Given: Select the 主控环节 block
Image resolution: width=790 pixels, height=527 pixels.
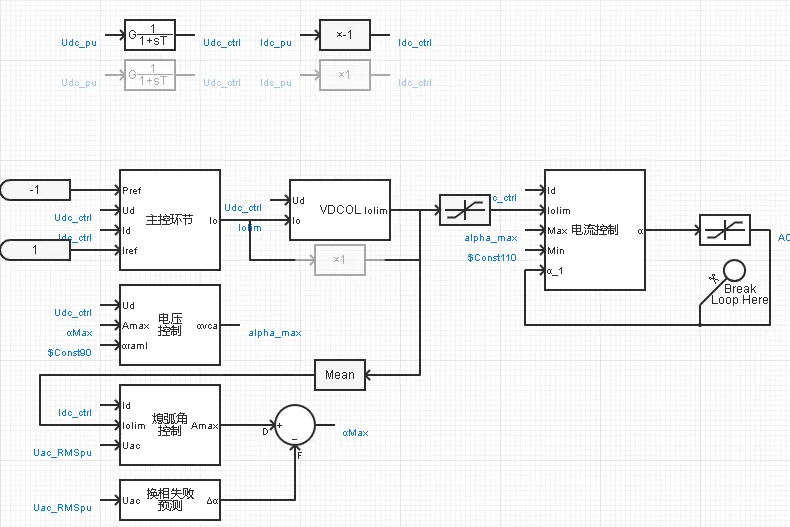Looking at the screenshot, I should (x=169, y=220).
